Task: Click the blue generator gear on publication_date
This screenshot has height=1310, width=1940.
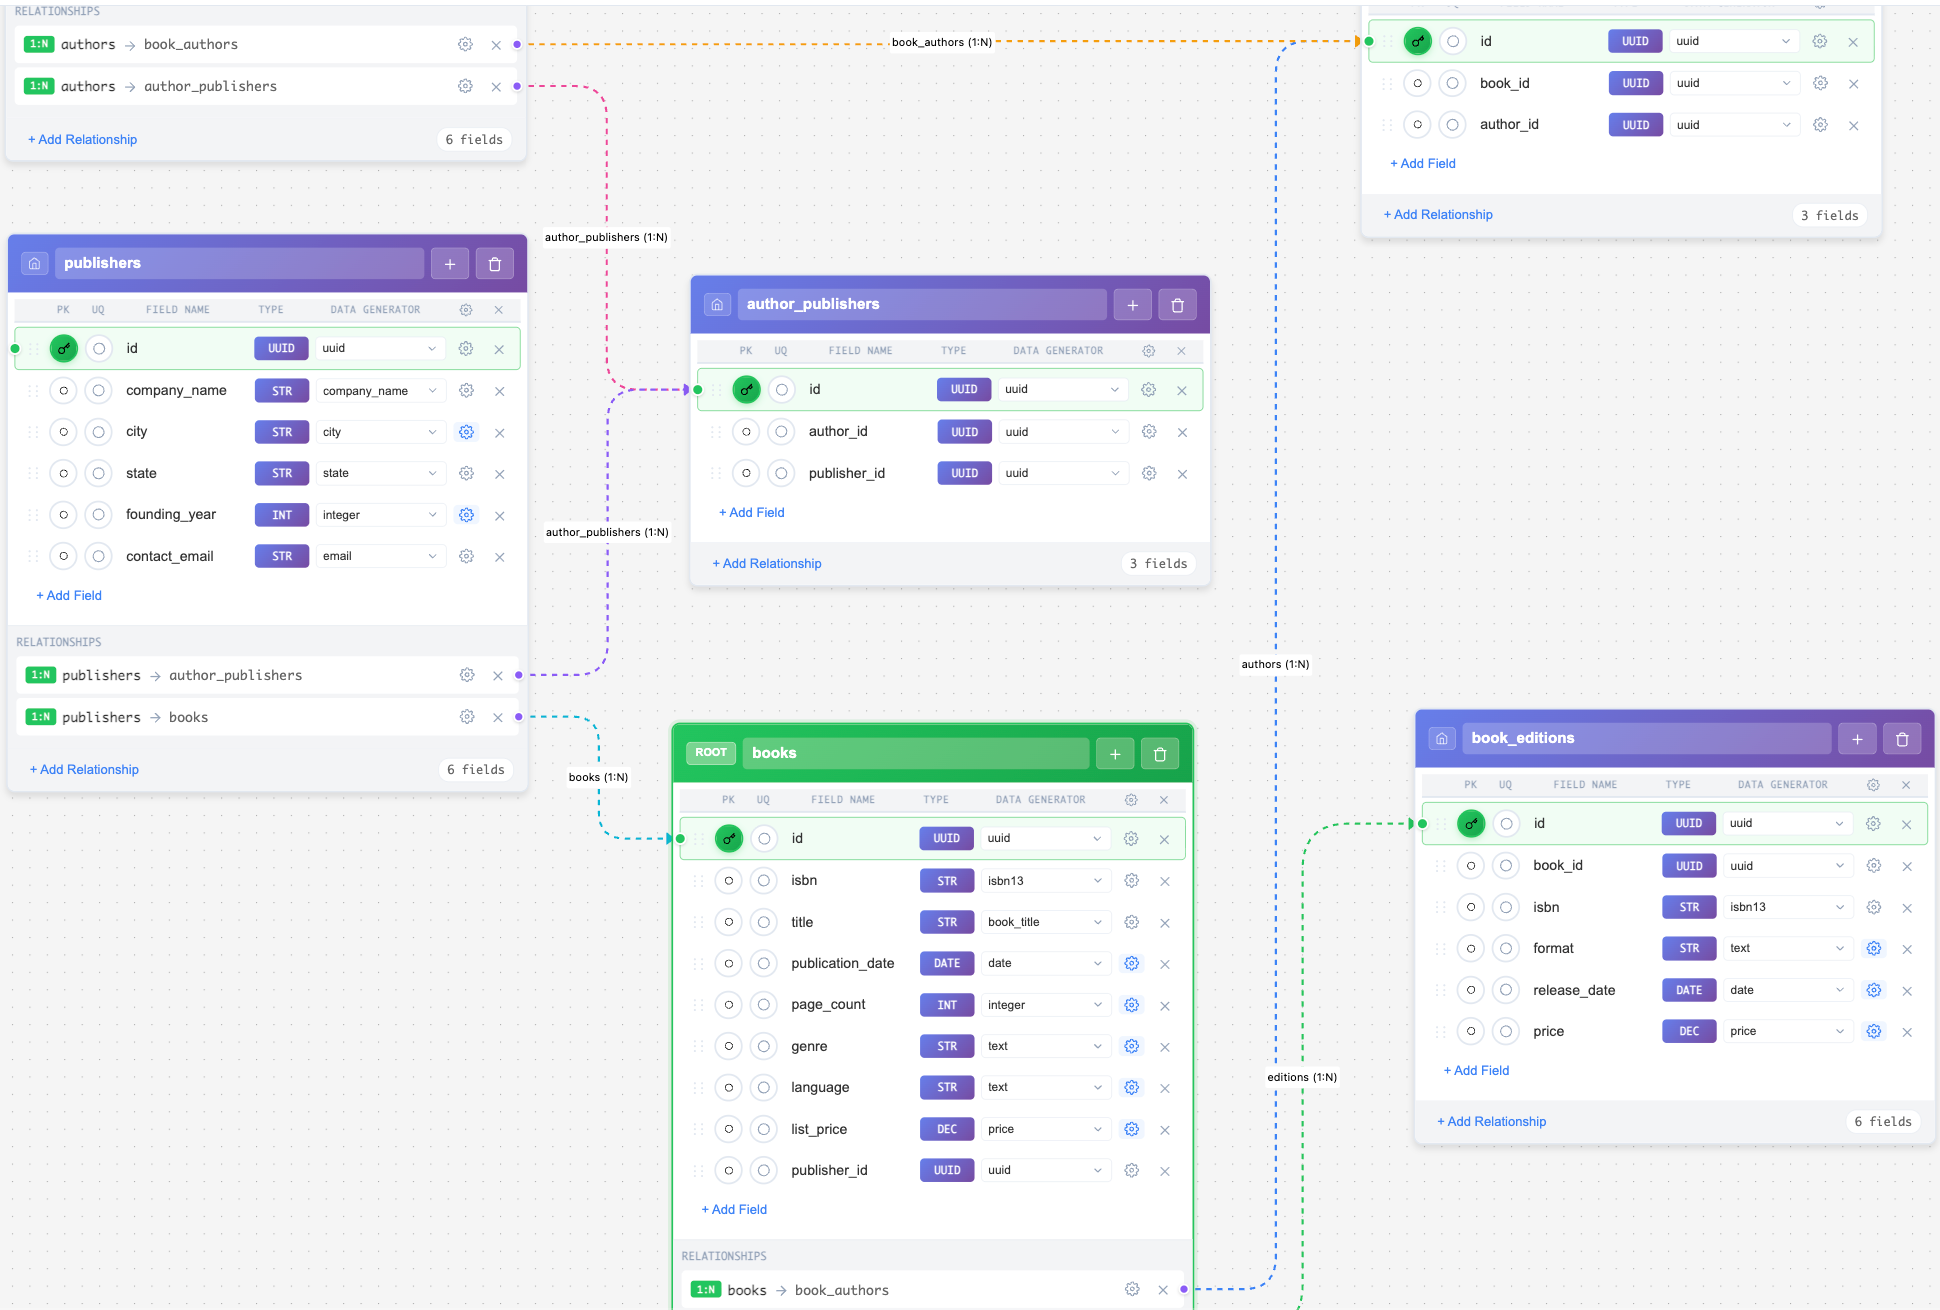Action: pyautogui.click(x=1131, y=963)
